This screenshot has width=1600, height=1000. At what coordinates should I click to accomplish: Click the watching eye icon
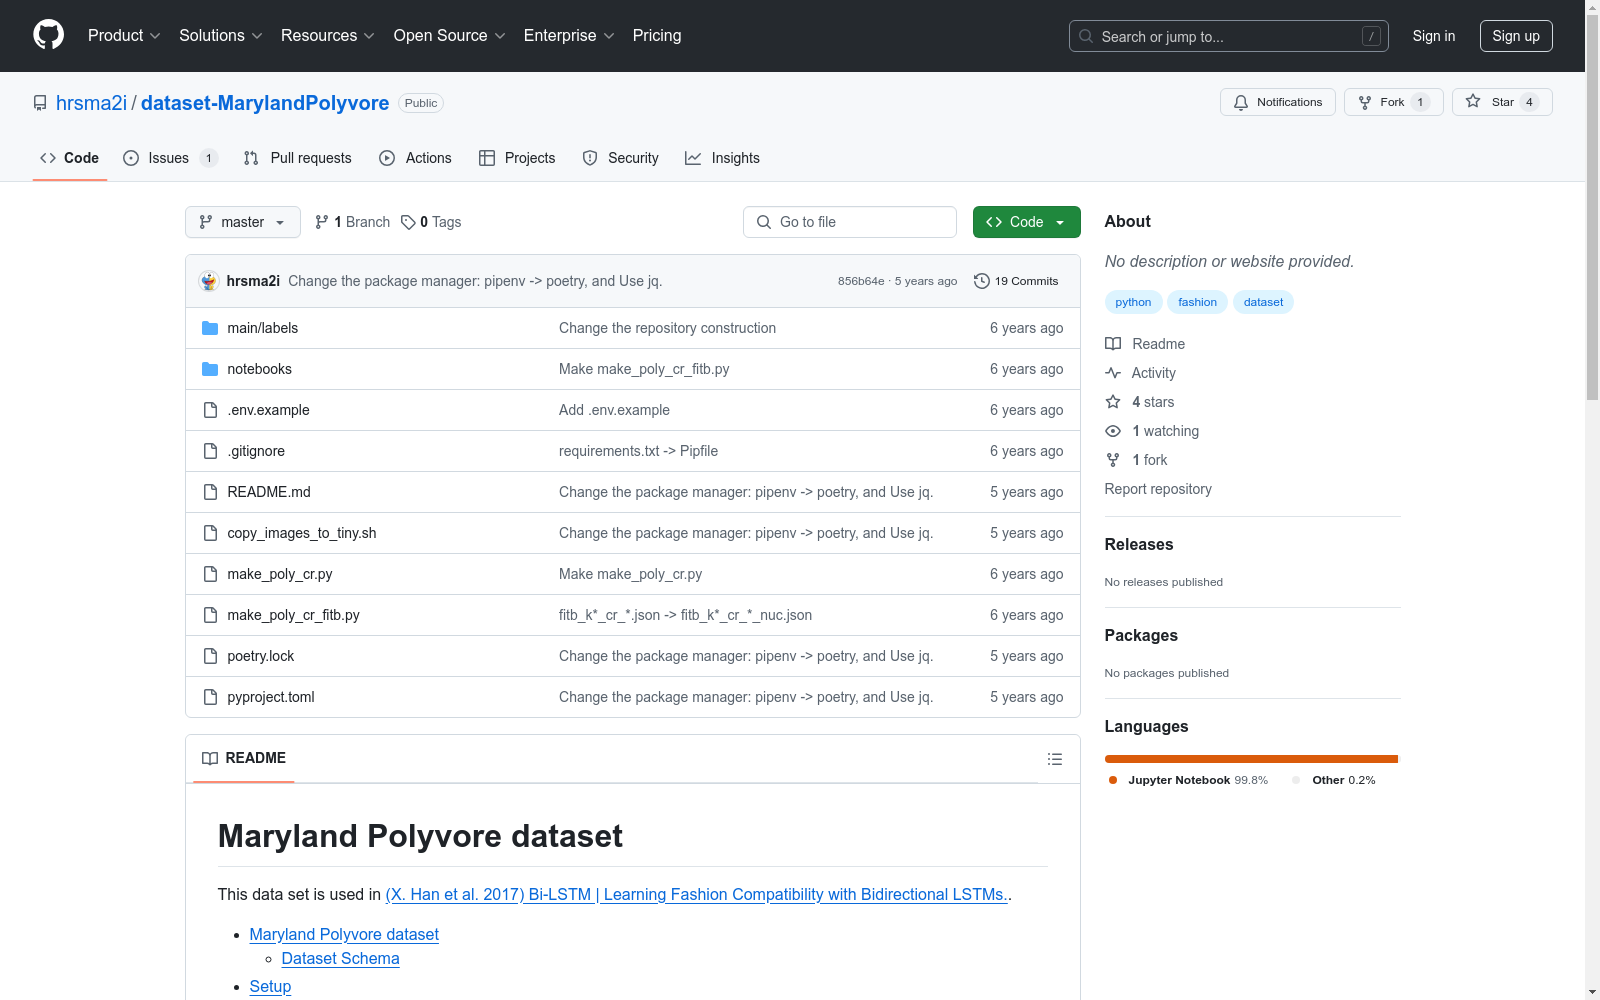(1113, 431)
